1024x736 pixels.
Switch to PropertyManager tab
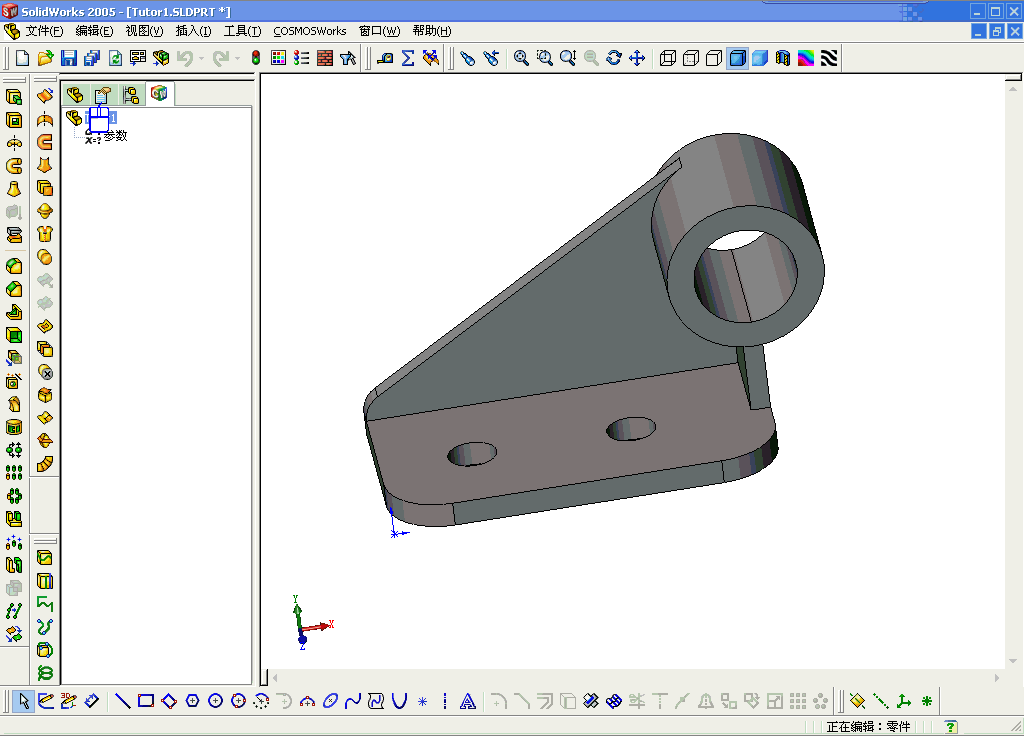(x=103, y=95)
